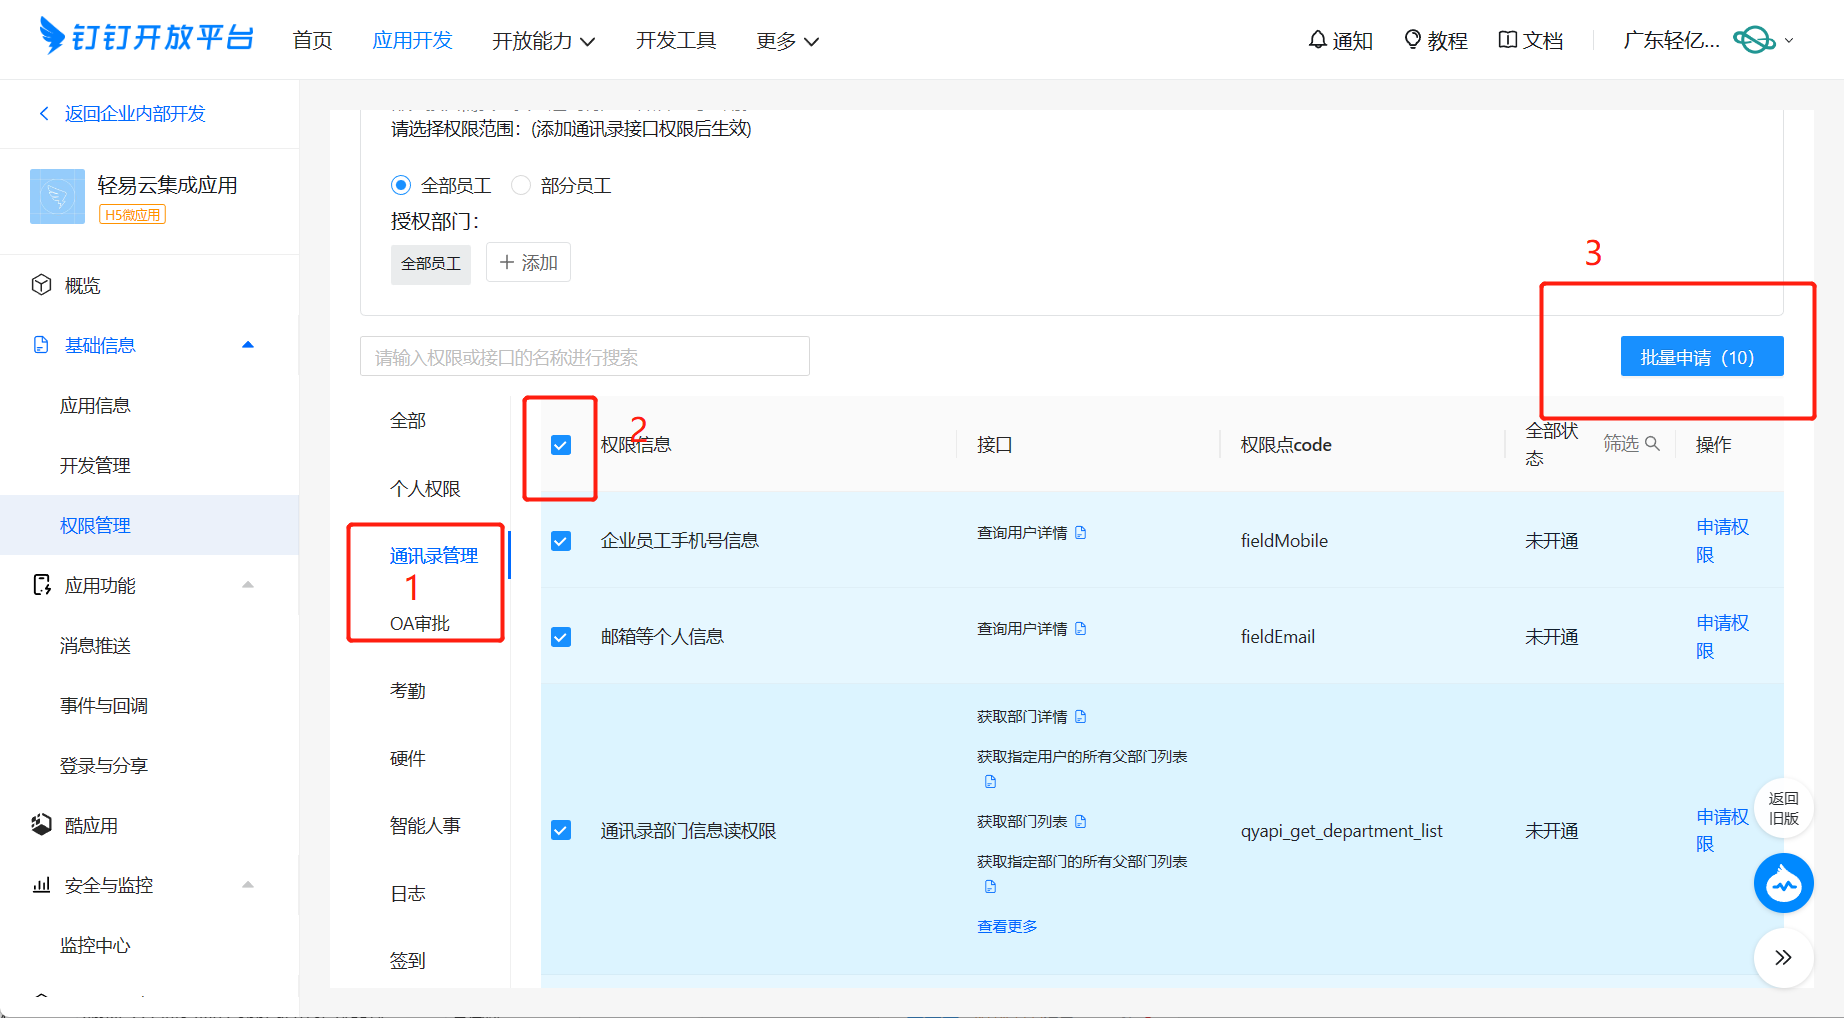Click the 酷应用 icon in the sidebar
Viewport: 1844px width, 1018px height.
tap(41, 825)
